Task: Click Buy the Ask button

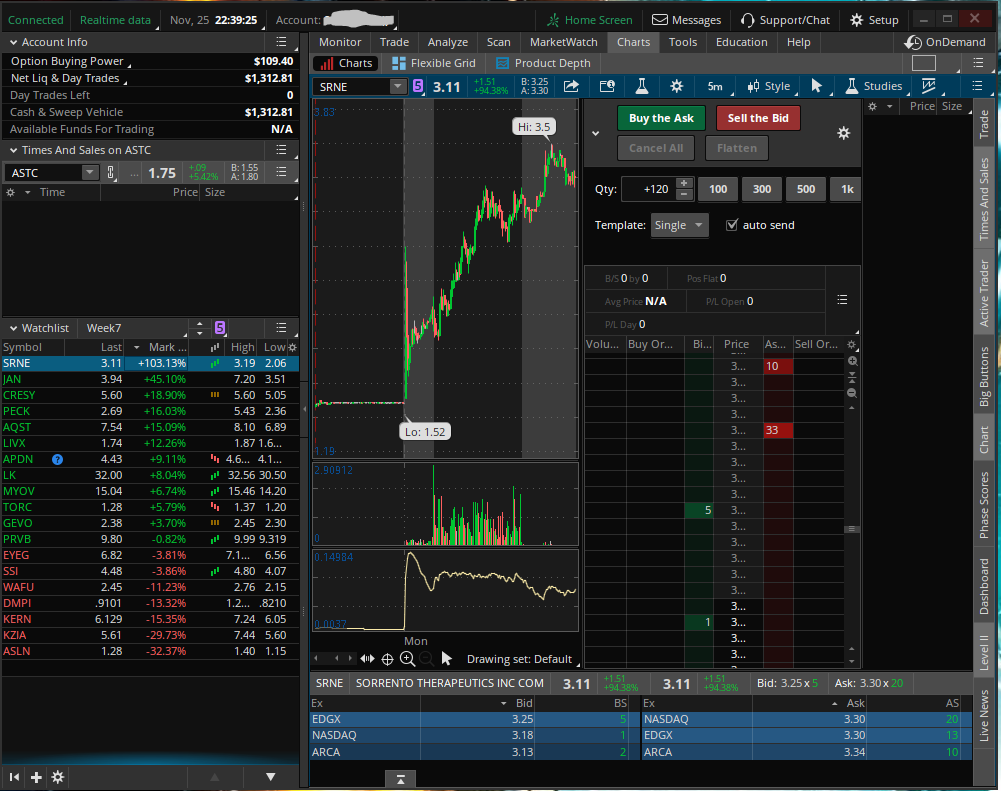Action: pyautogui.click(x=661, y=118)
